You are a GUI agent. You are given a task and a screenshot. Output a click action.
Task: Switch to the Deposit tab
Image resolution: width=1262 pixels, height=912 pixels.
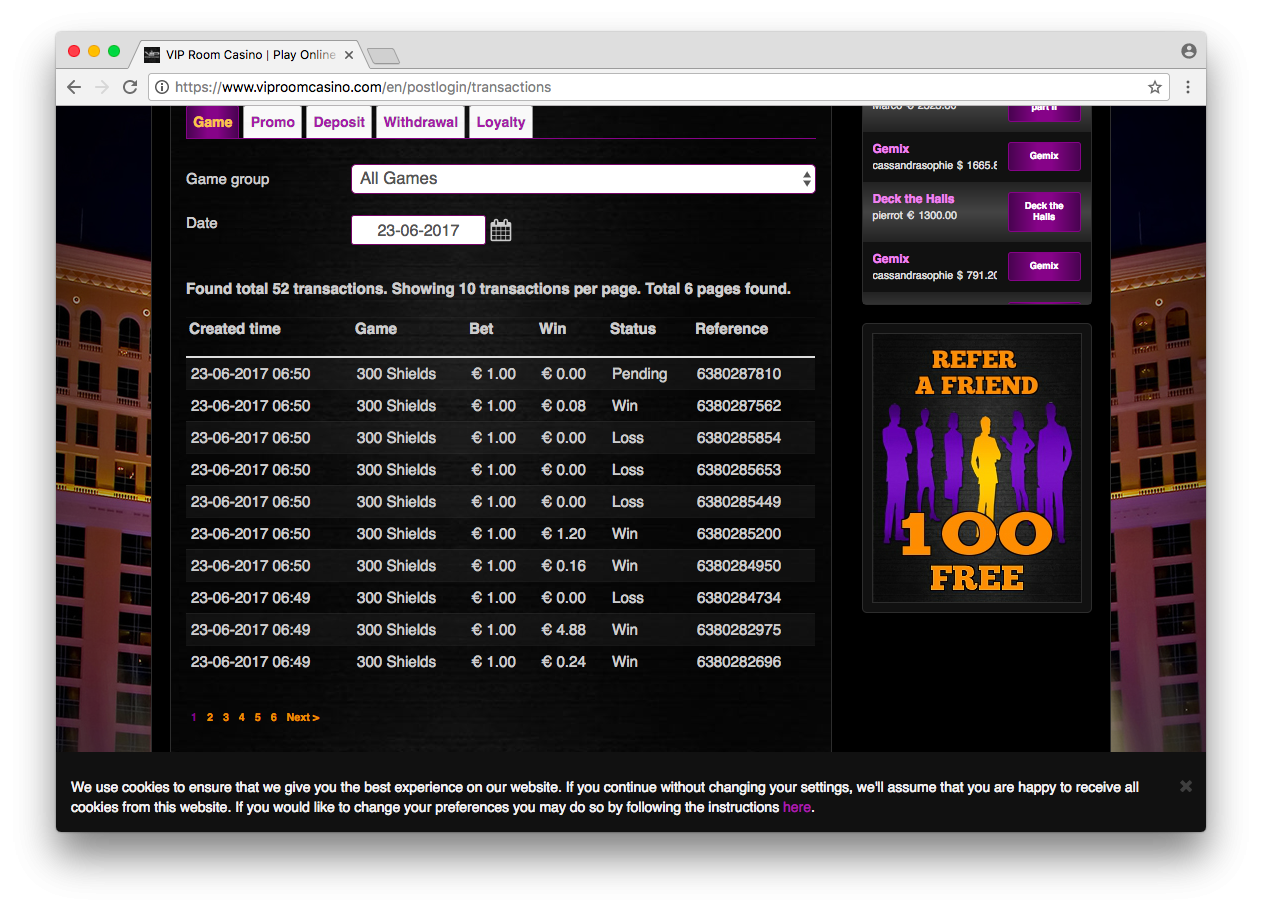tap(339, 122)
